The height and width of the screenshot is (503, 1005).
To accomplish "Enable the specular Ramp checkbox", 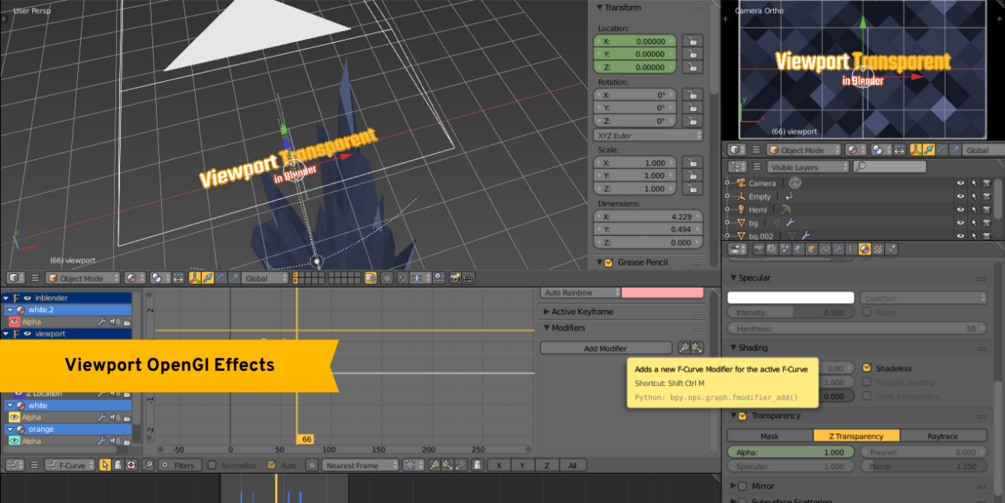I will coord(867,312).
